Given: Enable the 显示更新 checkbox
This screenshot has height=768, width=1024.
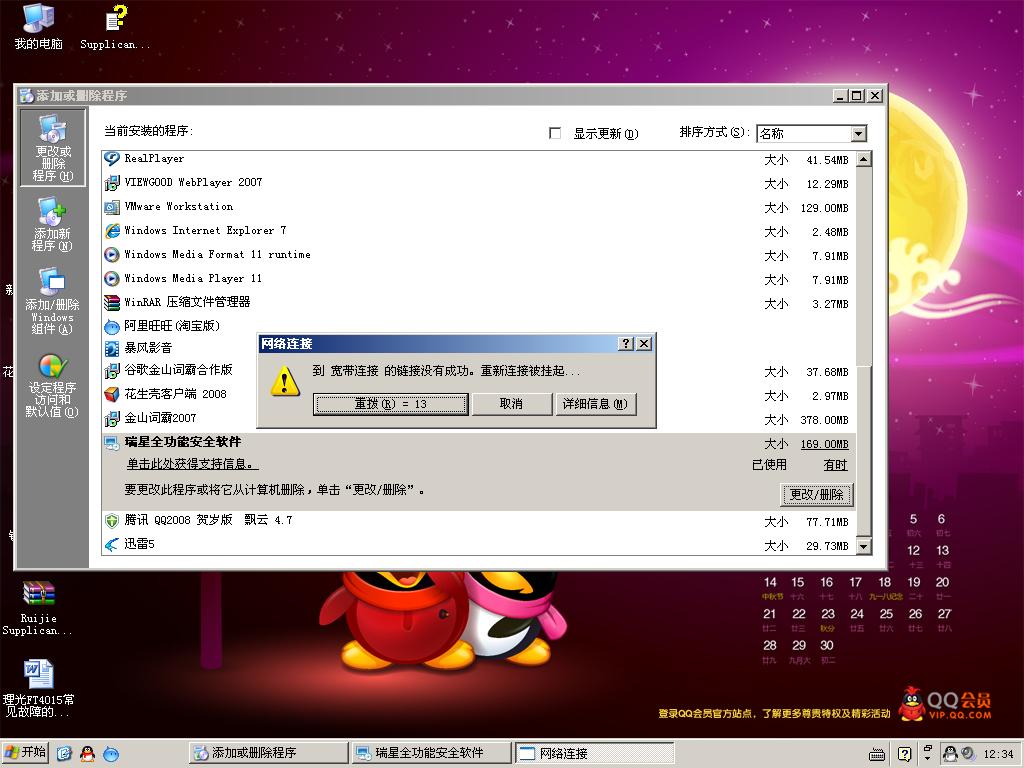Looking at the screenshot, I should click(x=555, y=133).
